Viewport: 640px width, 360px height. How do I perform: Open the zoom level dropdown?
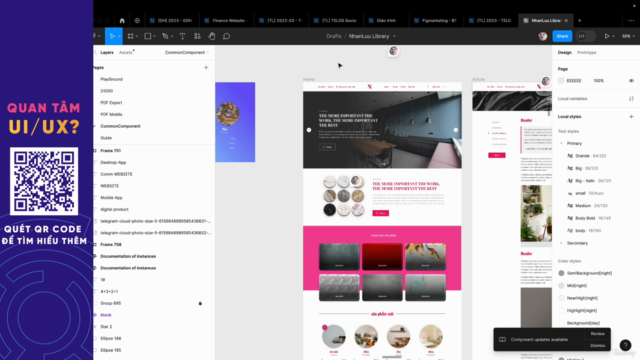point(628,36)
